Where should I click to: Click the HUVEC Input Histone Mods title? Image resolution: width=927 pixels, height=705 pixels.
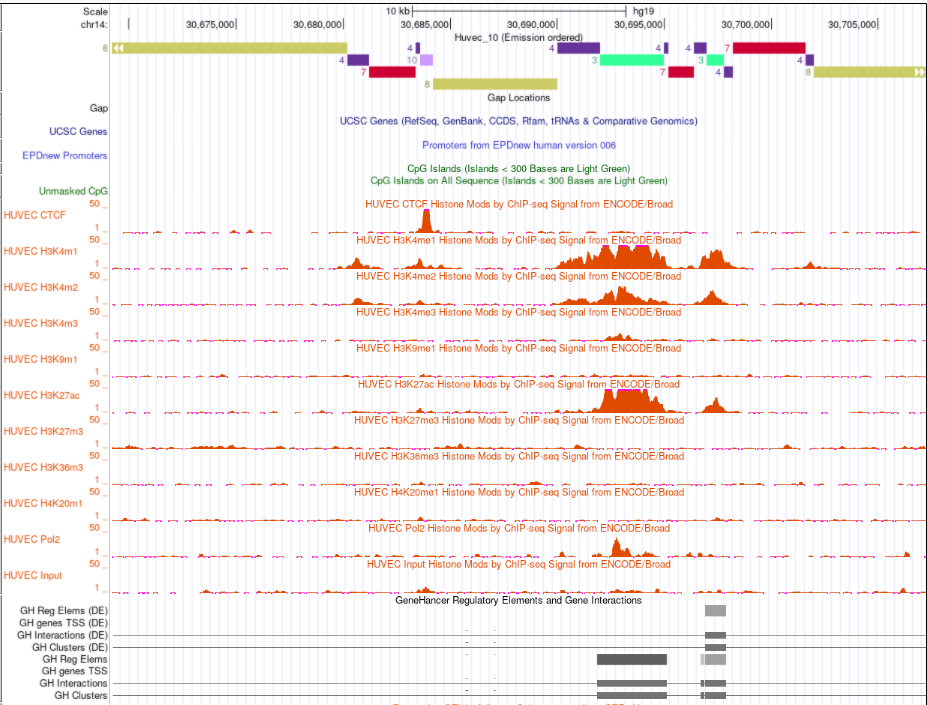coord(518,564)
